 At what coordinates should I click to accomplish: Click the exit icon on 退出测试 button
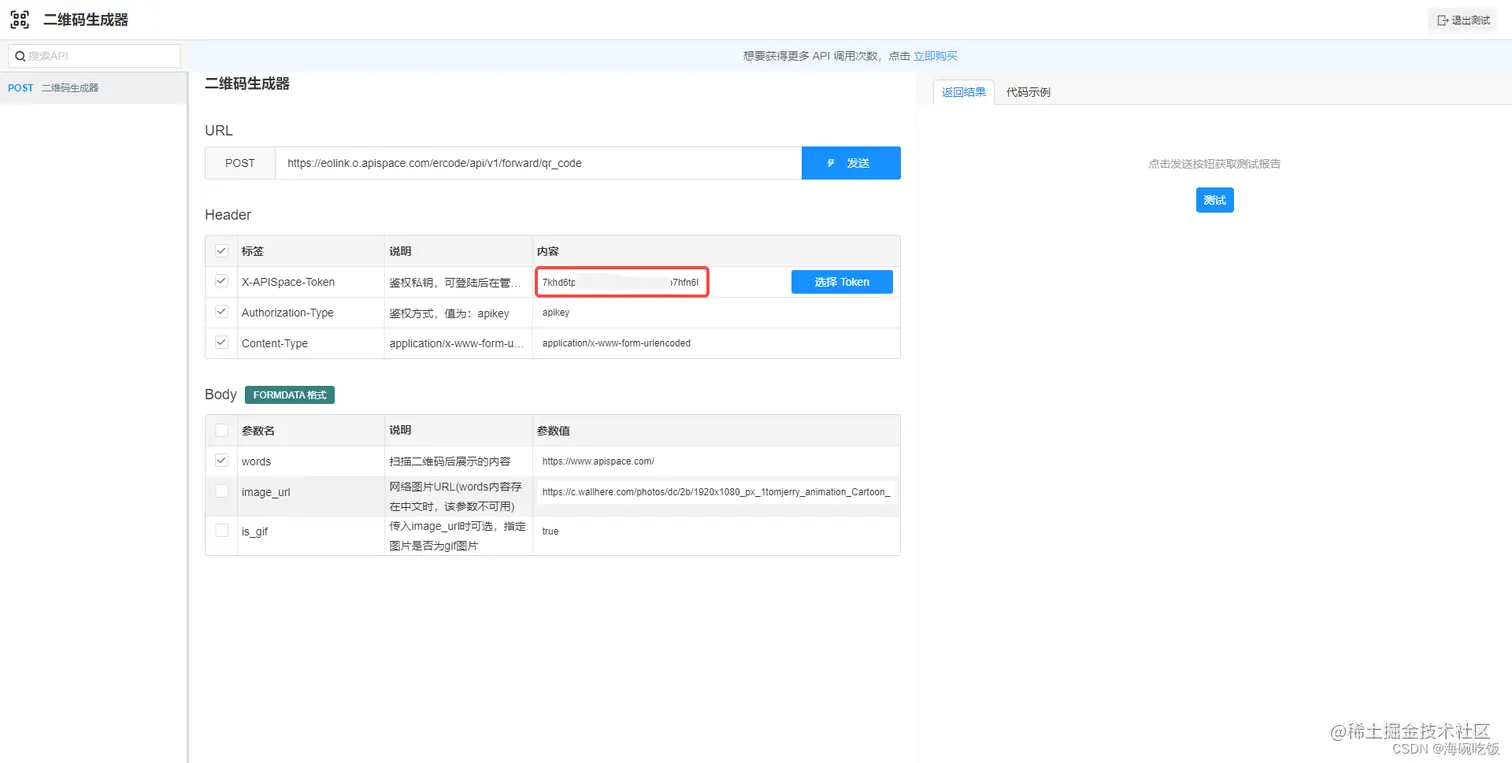pyautogui.click(x=1440, y=19)
